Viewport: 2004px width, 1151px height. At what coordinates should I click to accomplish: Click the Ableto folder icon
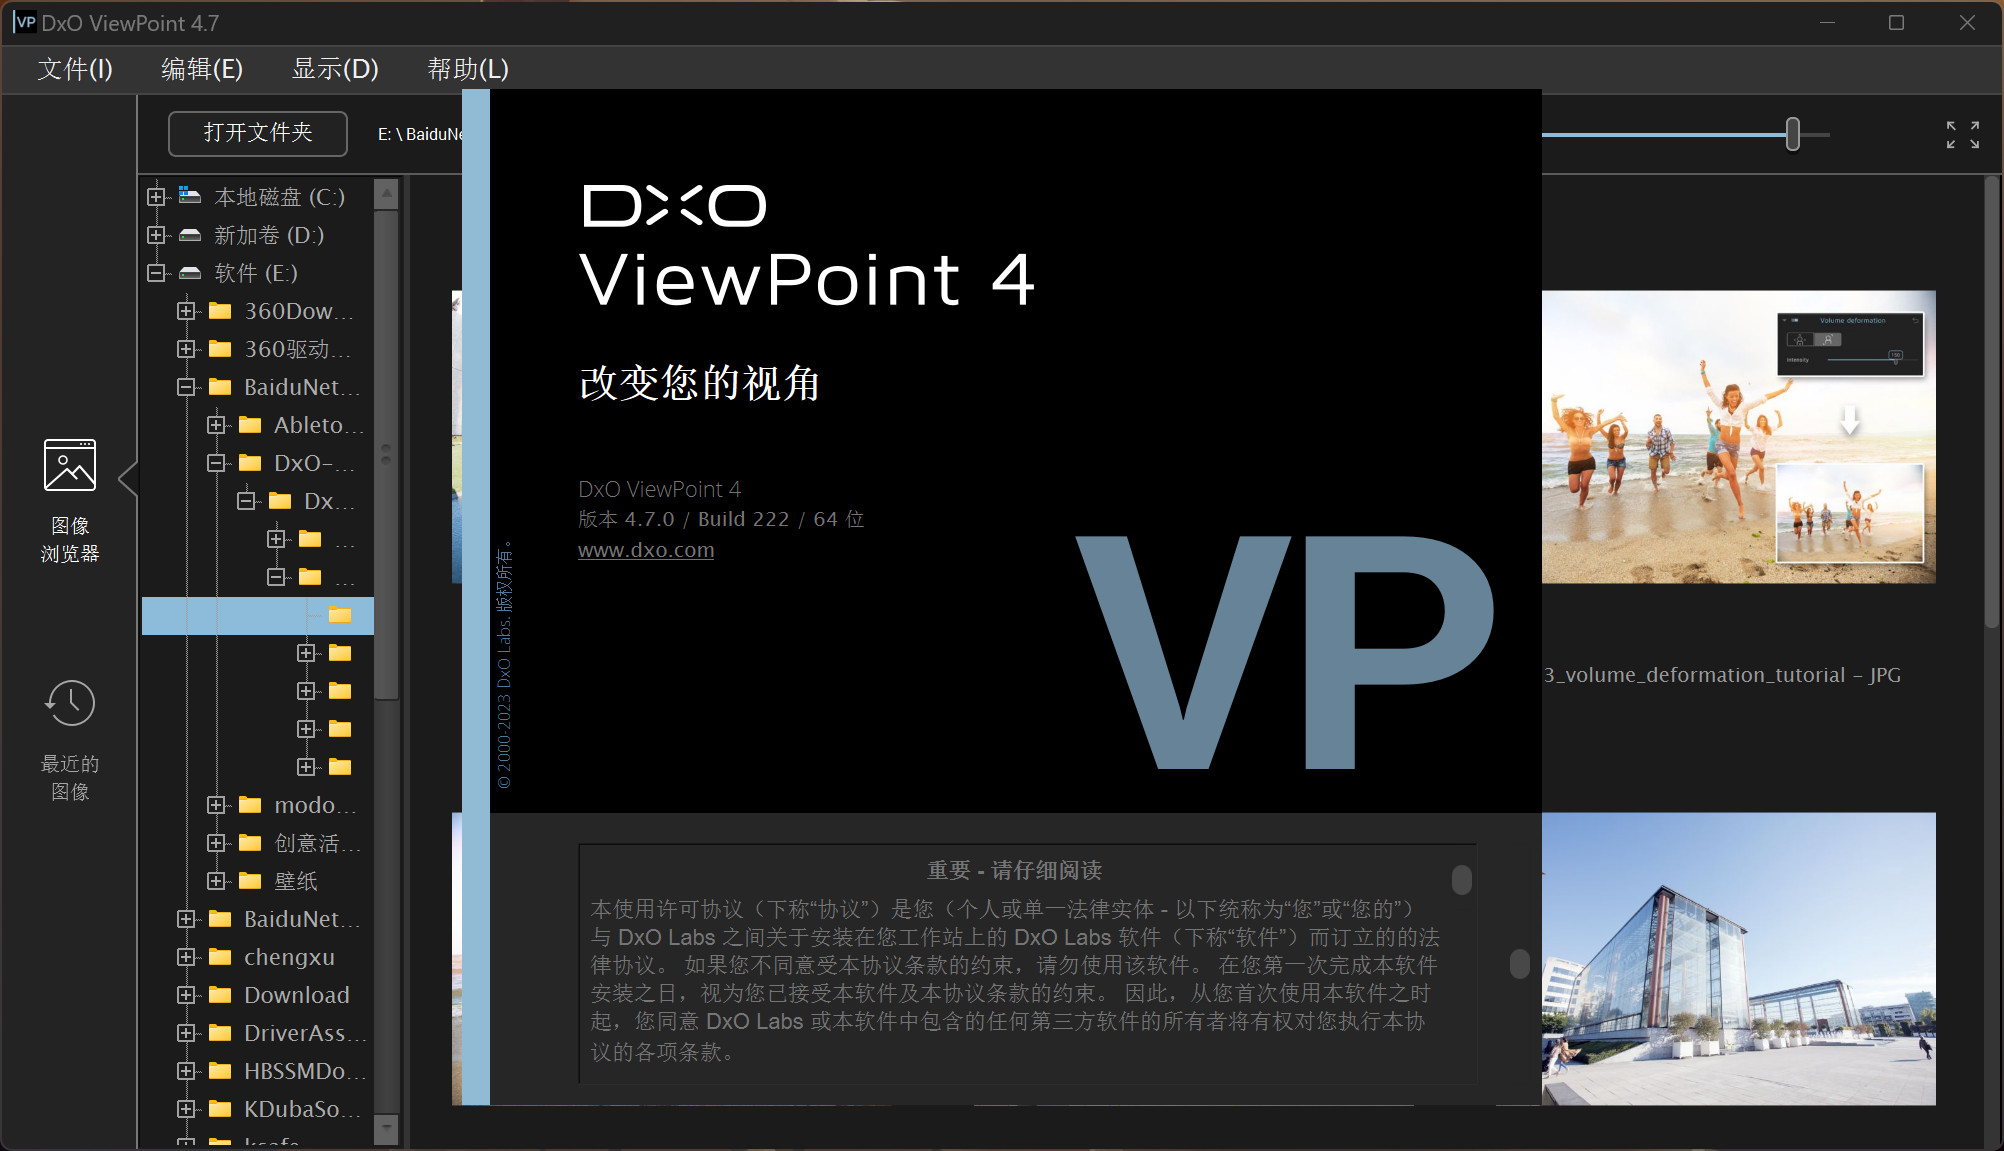pyautogui.click(x=250, y=425)
